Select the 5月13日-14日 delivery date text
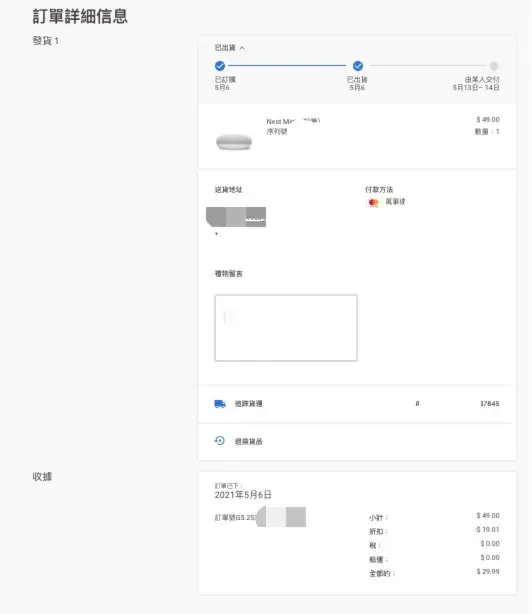The height and width of the screenshot is (614, 532). tap(476, 88)
